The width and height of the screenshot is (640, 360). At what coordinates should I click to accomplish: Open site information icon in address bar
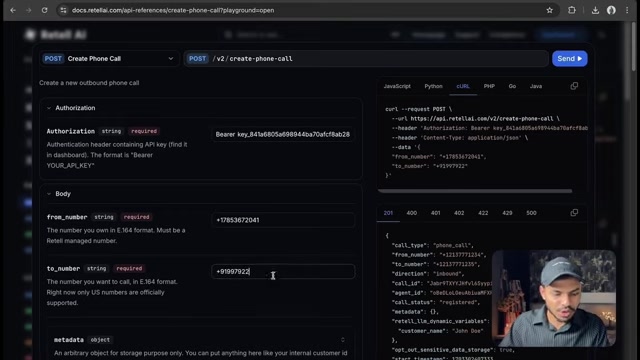(63, 10)
